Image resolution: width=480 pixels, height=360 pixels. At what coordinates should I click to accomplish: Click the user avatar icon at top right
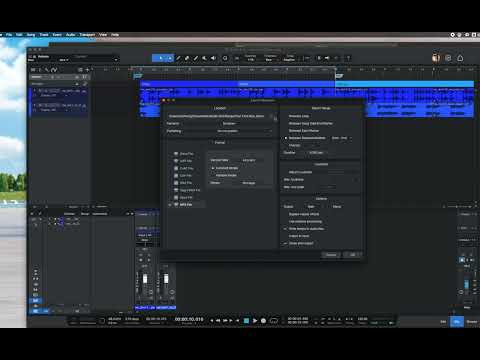tap(436, 58)
